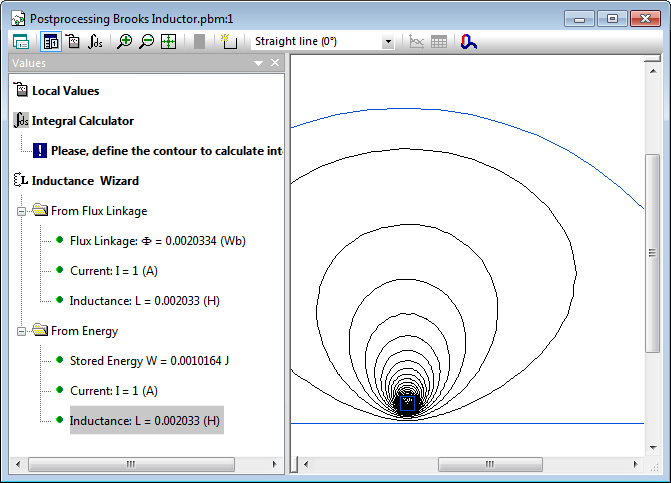
Task: Collapse the From Energy node
Action: [x=21, y=331]
